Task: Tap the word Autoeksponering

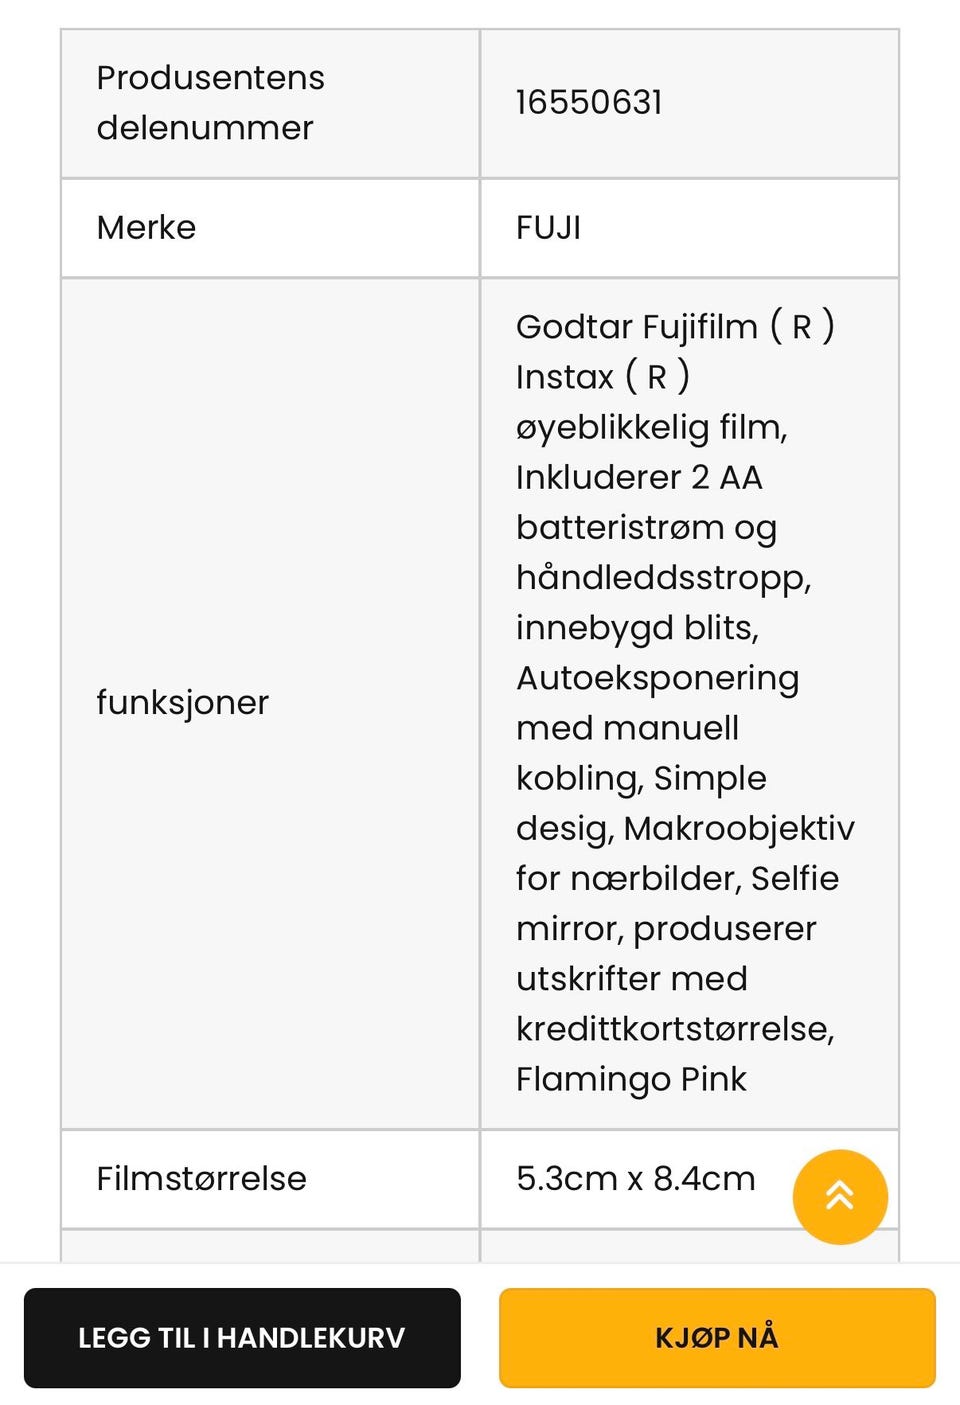Action: 657,678
